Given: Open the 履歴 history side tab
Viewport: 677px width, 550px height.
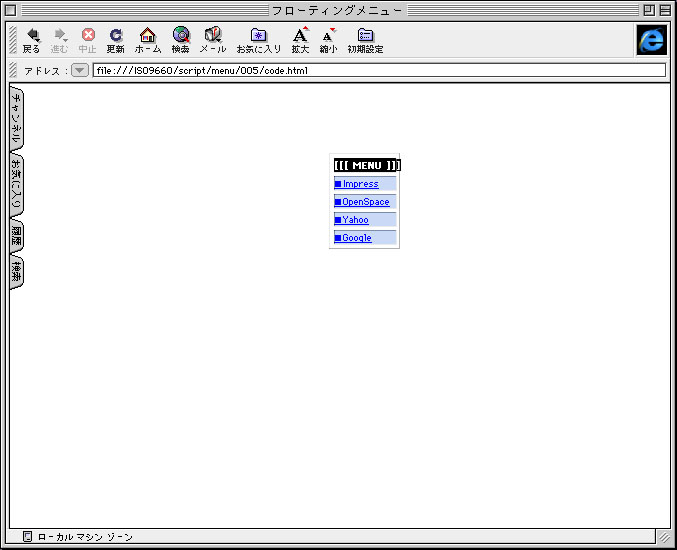Looking at the screenshot, I should (16, 236).
